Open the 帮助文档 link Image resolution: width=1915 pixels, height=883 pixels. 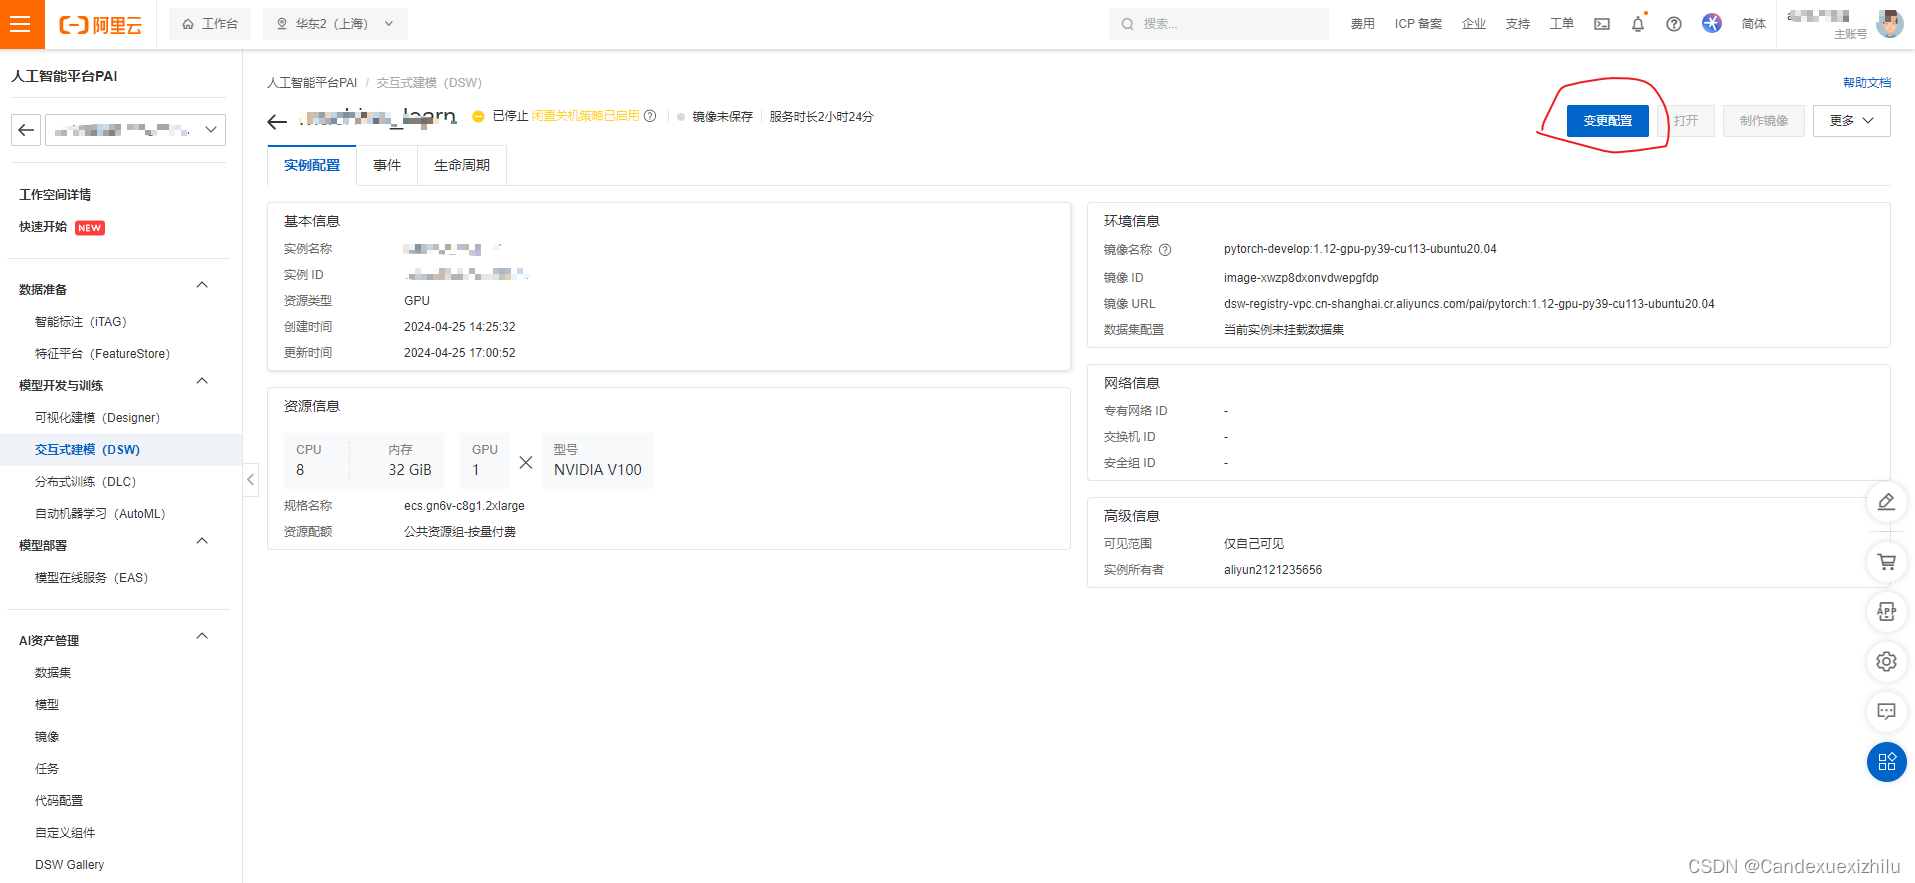1867,83
